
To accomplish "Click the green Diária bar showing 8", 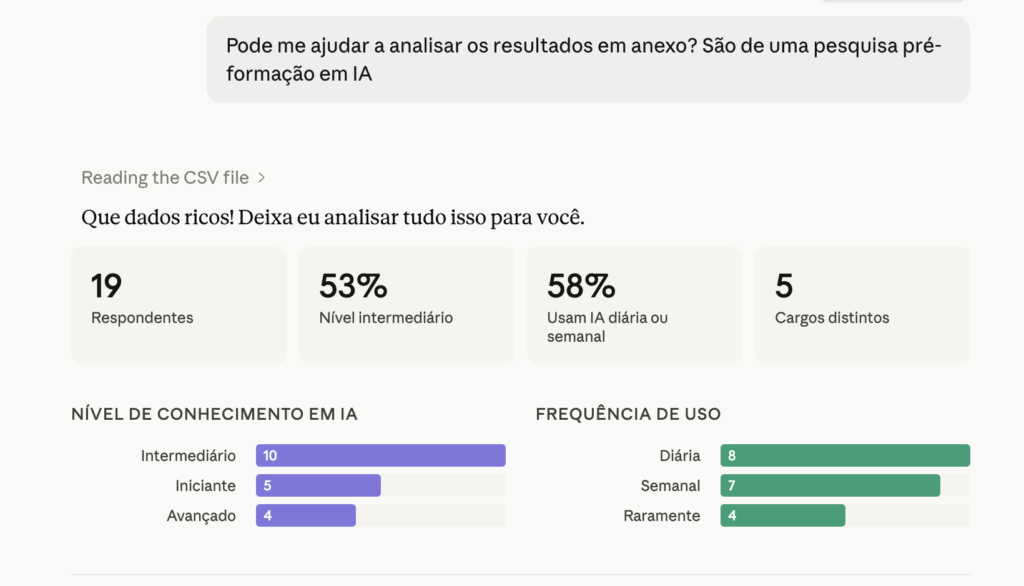I will click(845, 455).
